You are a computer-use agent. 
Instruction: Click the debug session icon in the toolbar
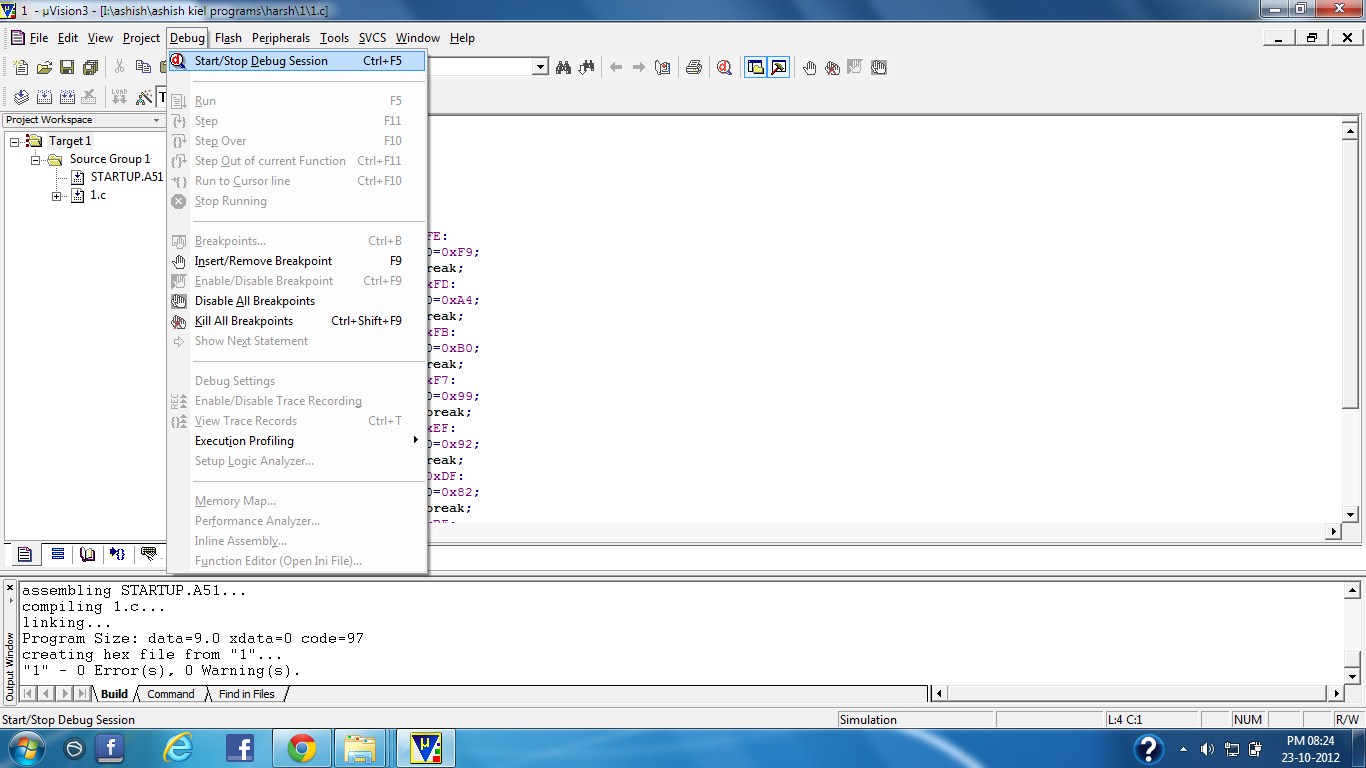pyautogui.click(x=724, y=67)
